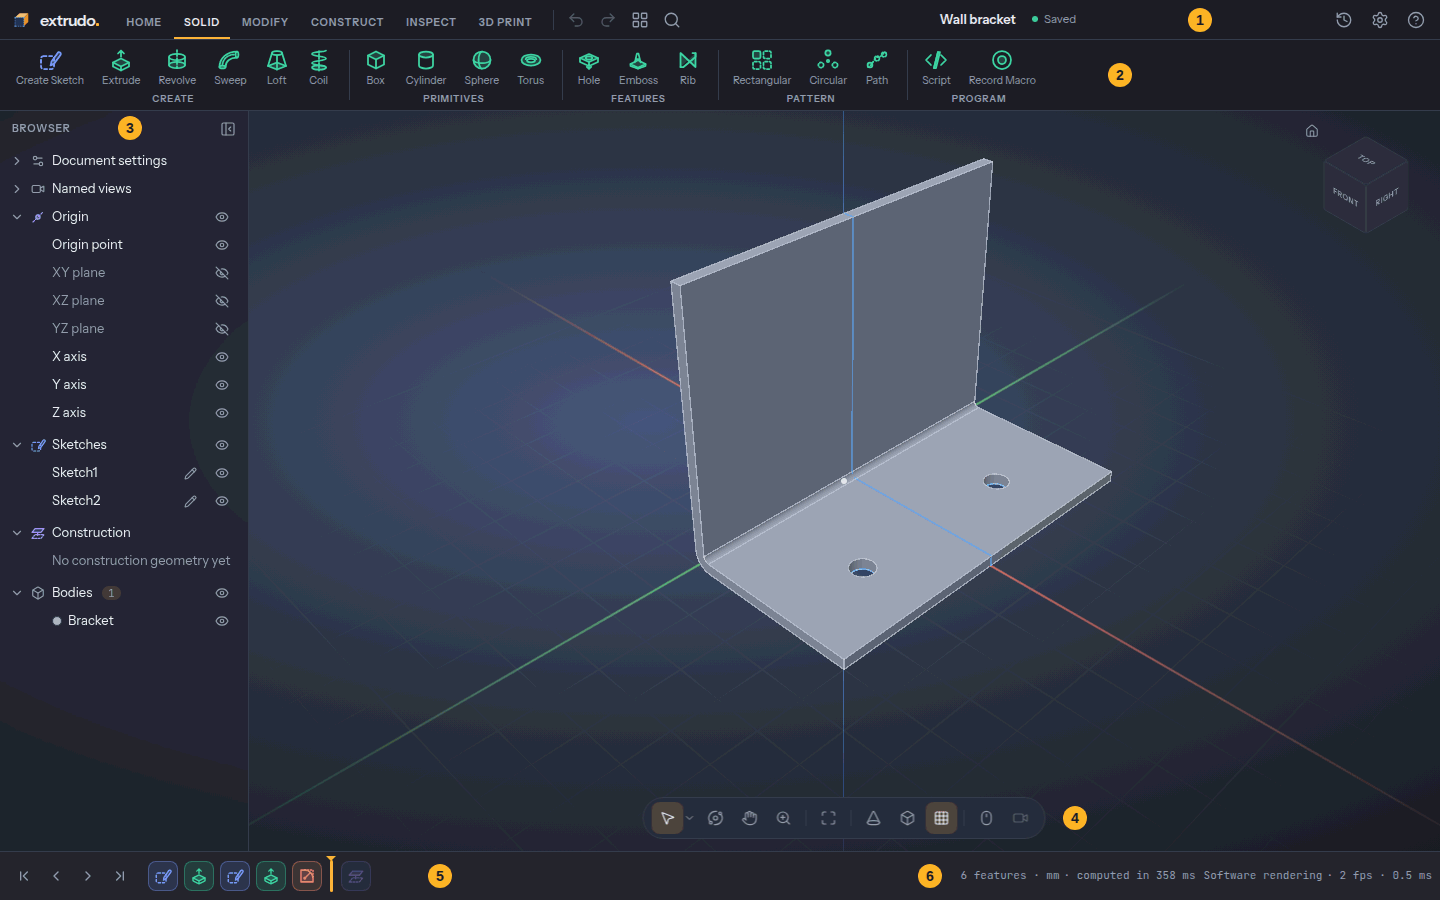1440x900 pixels.
Task: Collapse the Construction group
Action: coord(17,533)
